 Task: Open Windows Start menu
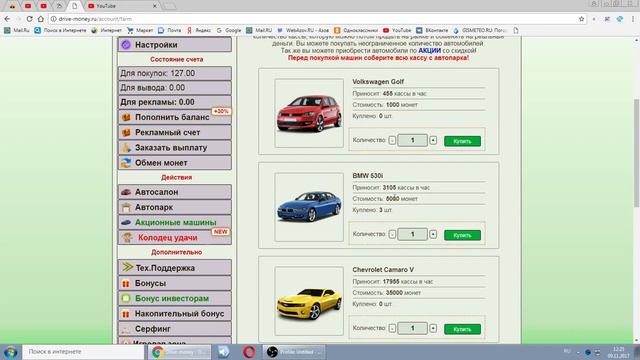(x=10, y=352)
